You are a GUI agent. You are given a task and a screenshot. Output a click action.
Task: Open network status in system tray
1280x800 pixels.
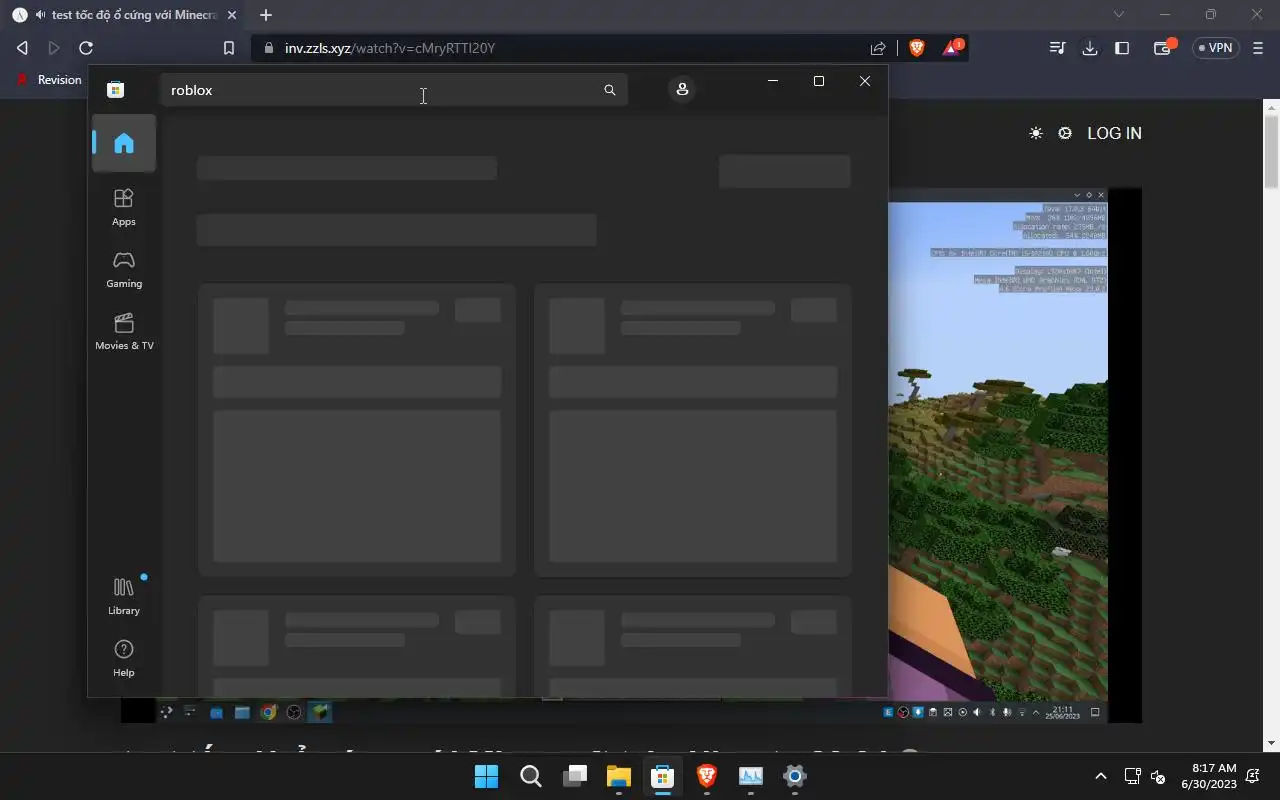1132,776
